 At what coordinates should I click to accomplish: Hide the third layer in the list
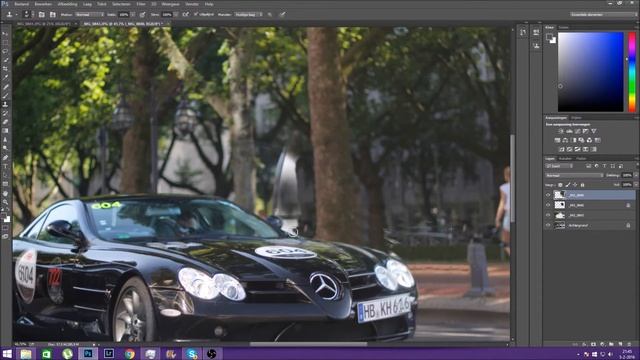548,215
